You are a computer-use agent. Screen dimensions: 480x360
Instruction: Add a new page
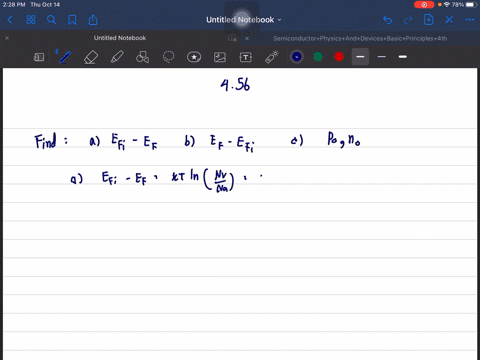428,20
